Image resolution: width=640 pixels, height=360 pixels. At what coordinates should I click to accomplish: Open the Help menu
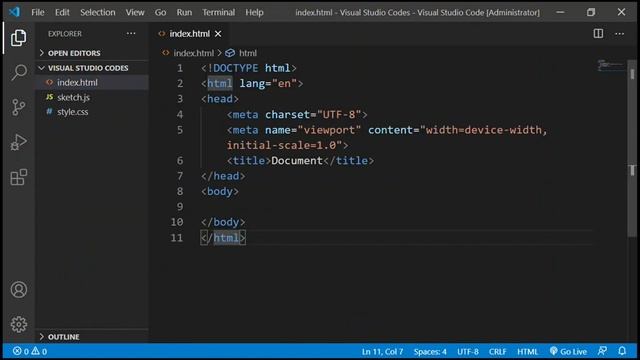(x=254, y=12)
